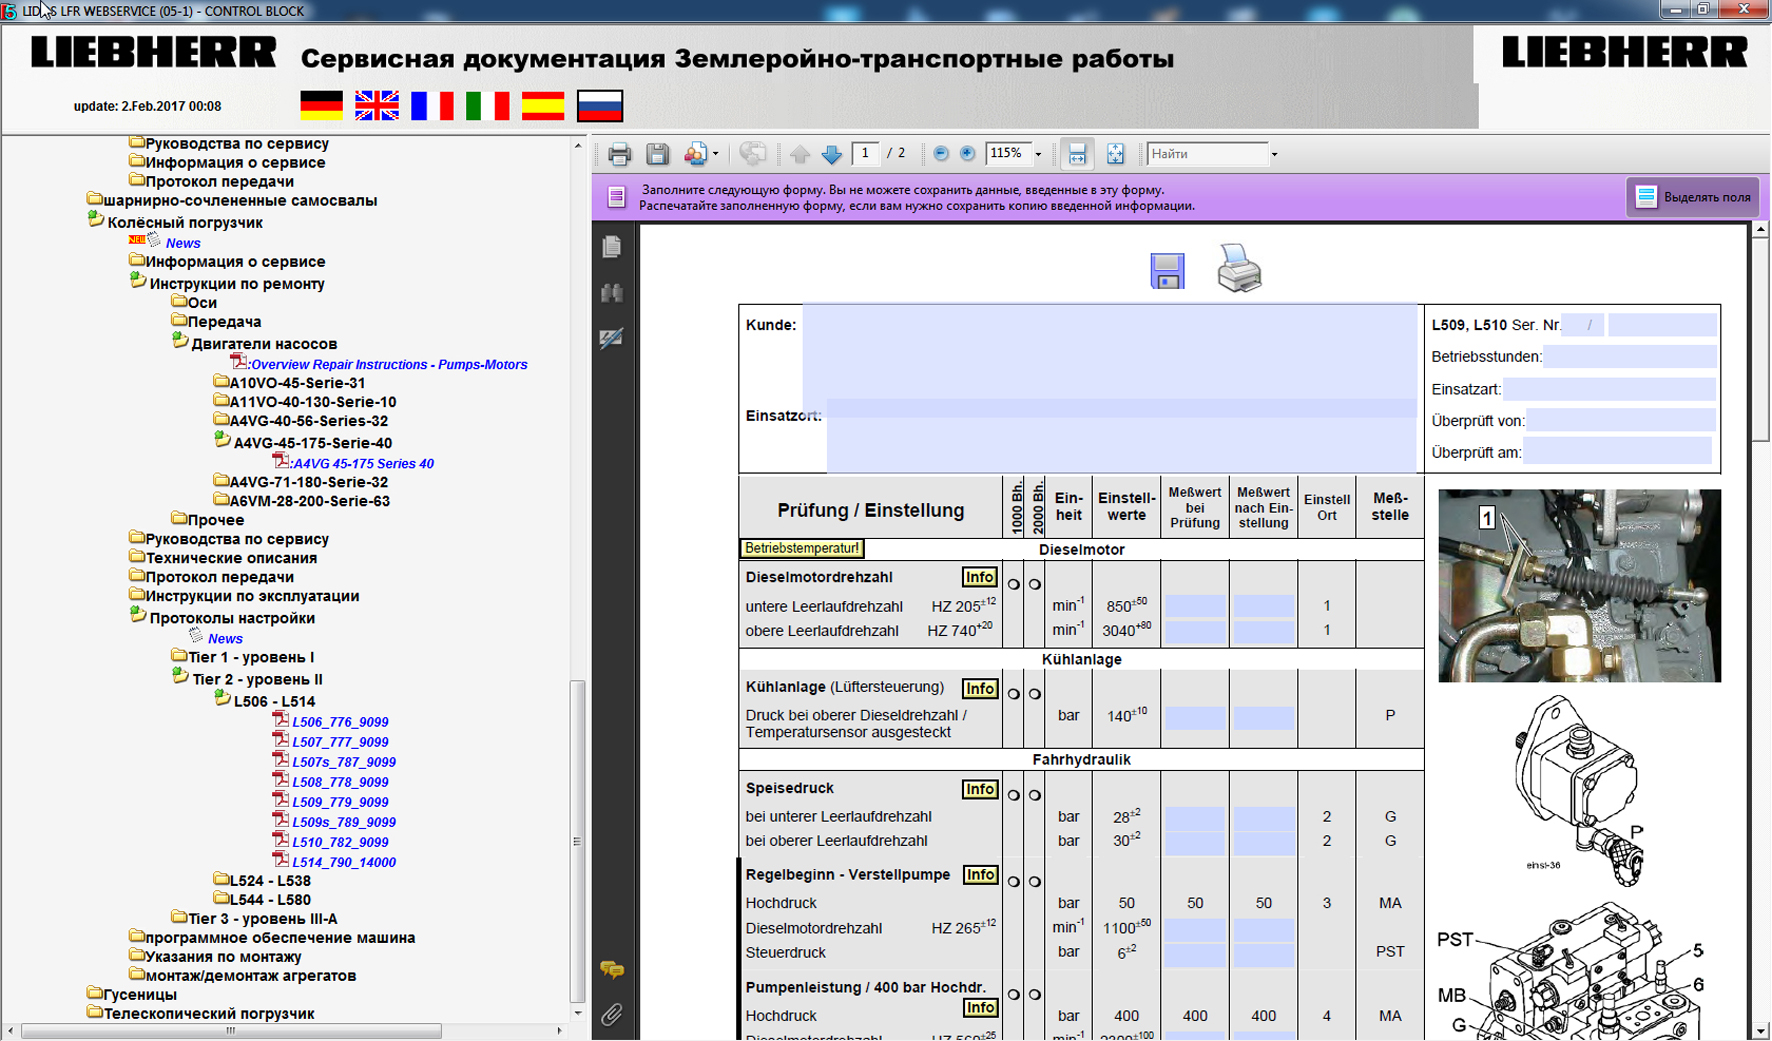The height and width of the screenshot is (1041, 1772).
Task: Mark the 1000 Bh. circle for Speisedruck
Action: coord(1013,795)
